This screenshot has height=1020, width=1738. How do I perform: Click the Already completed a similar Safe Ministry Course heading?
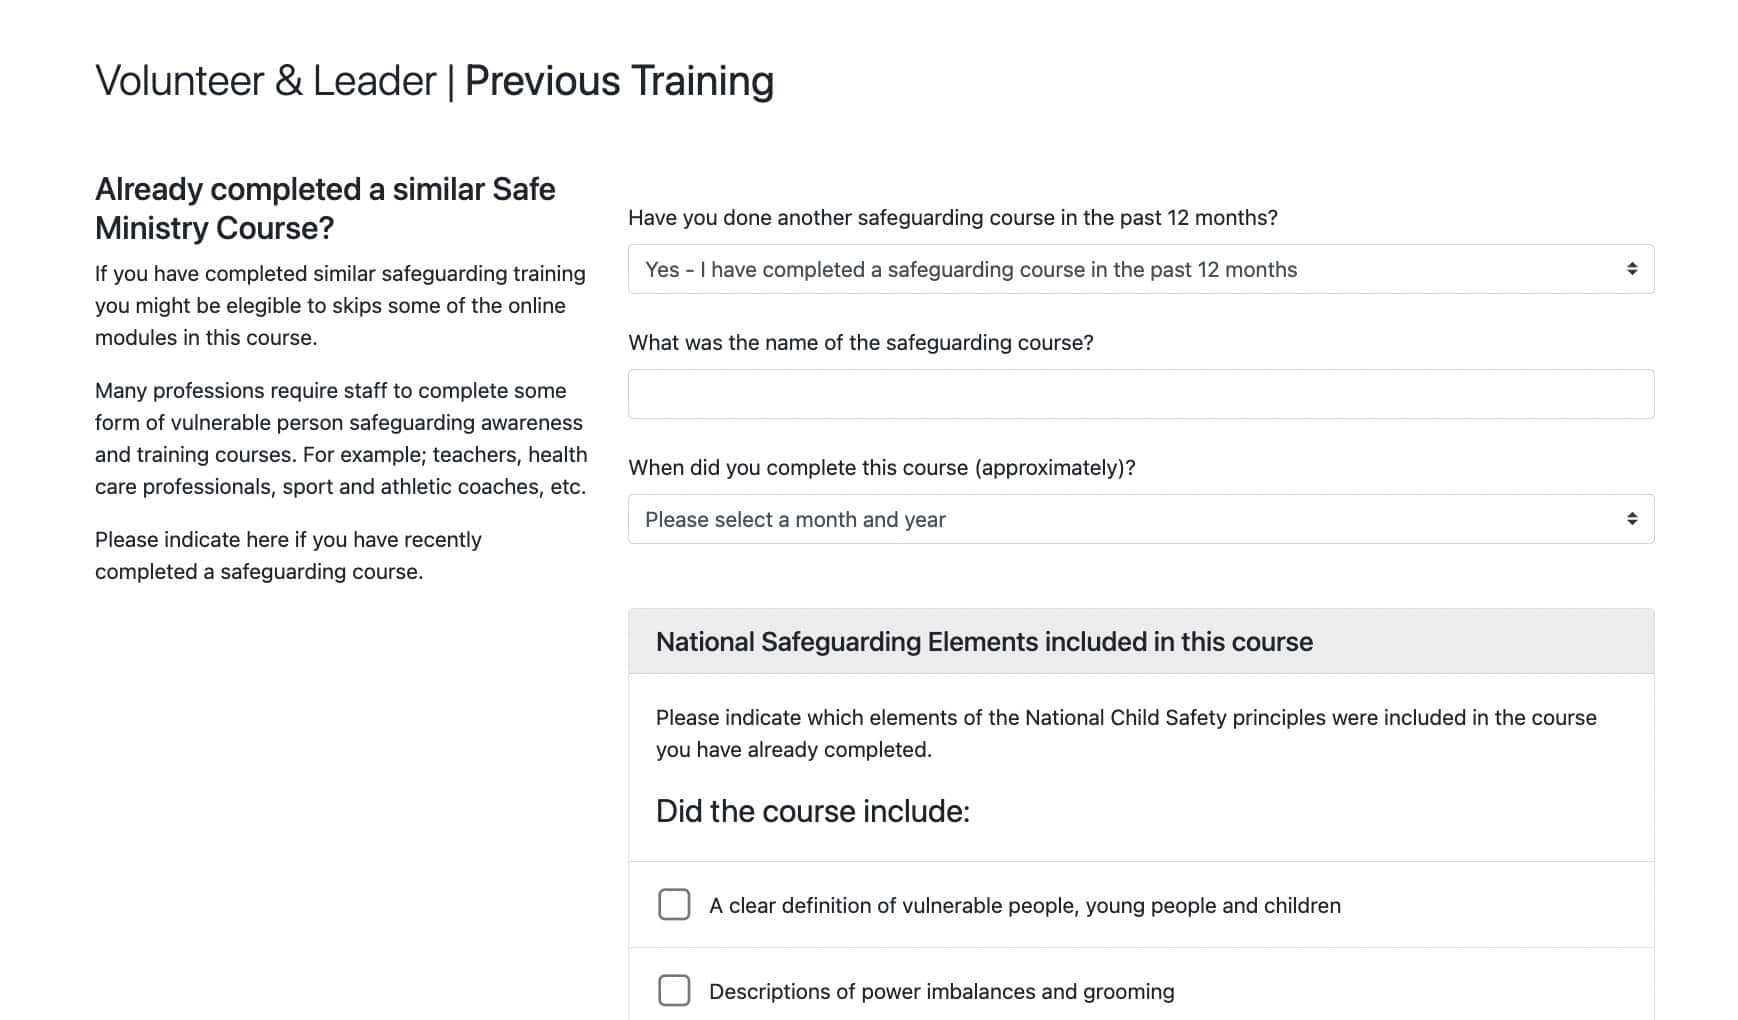click(x=324, y=208)
